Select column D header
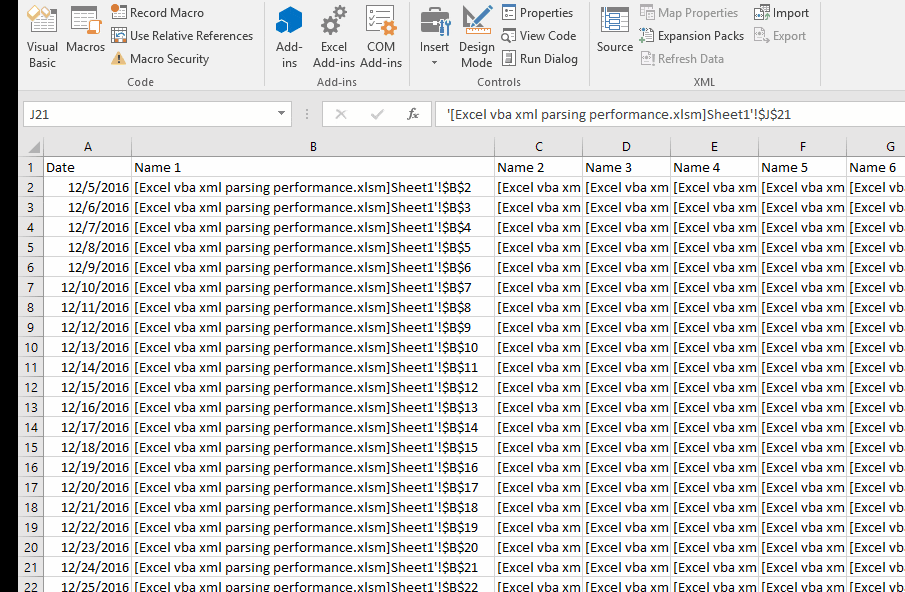Screen dimensions: 905x592 (x=627, y=147)
